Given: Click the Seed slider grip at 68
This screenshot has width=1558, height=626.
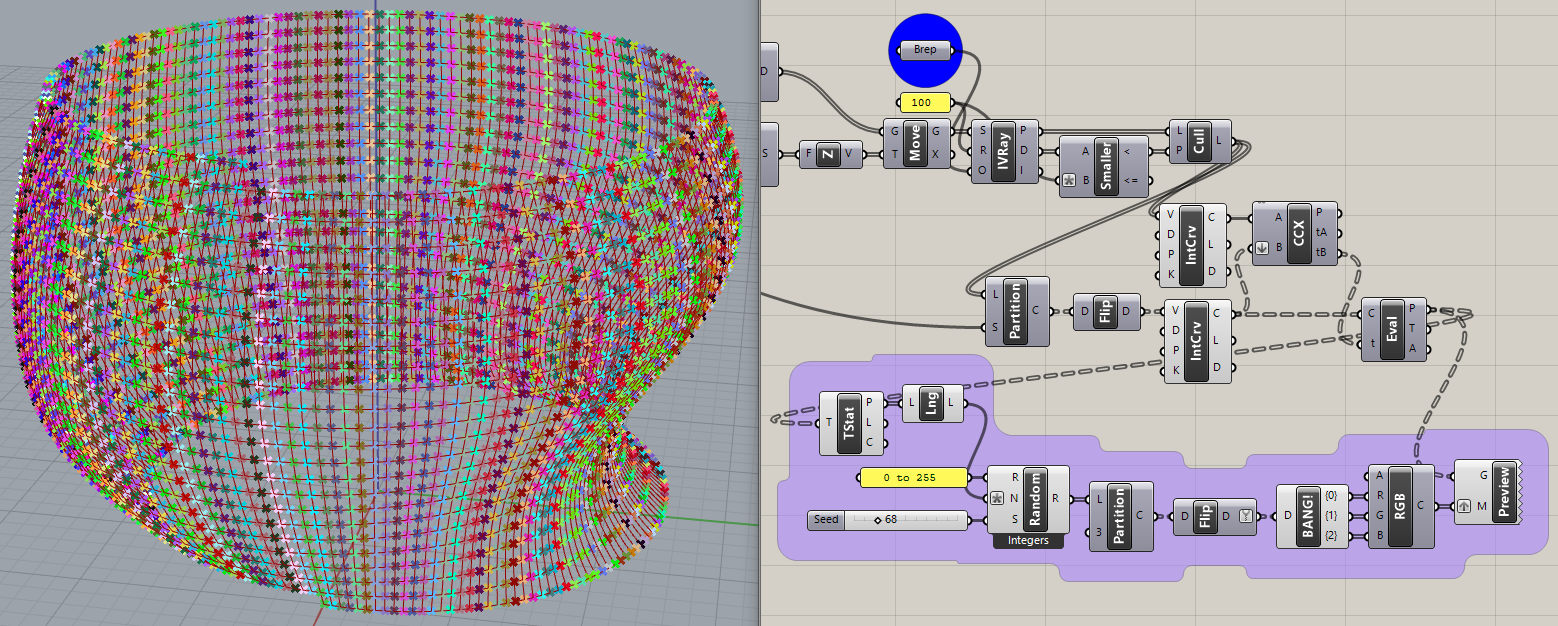Looking at the screenshot, I should (878, 520).
